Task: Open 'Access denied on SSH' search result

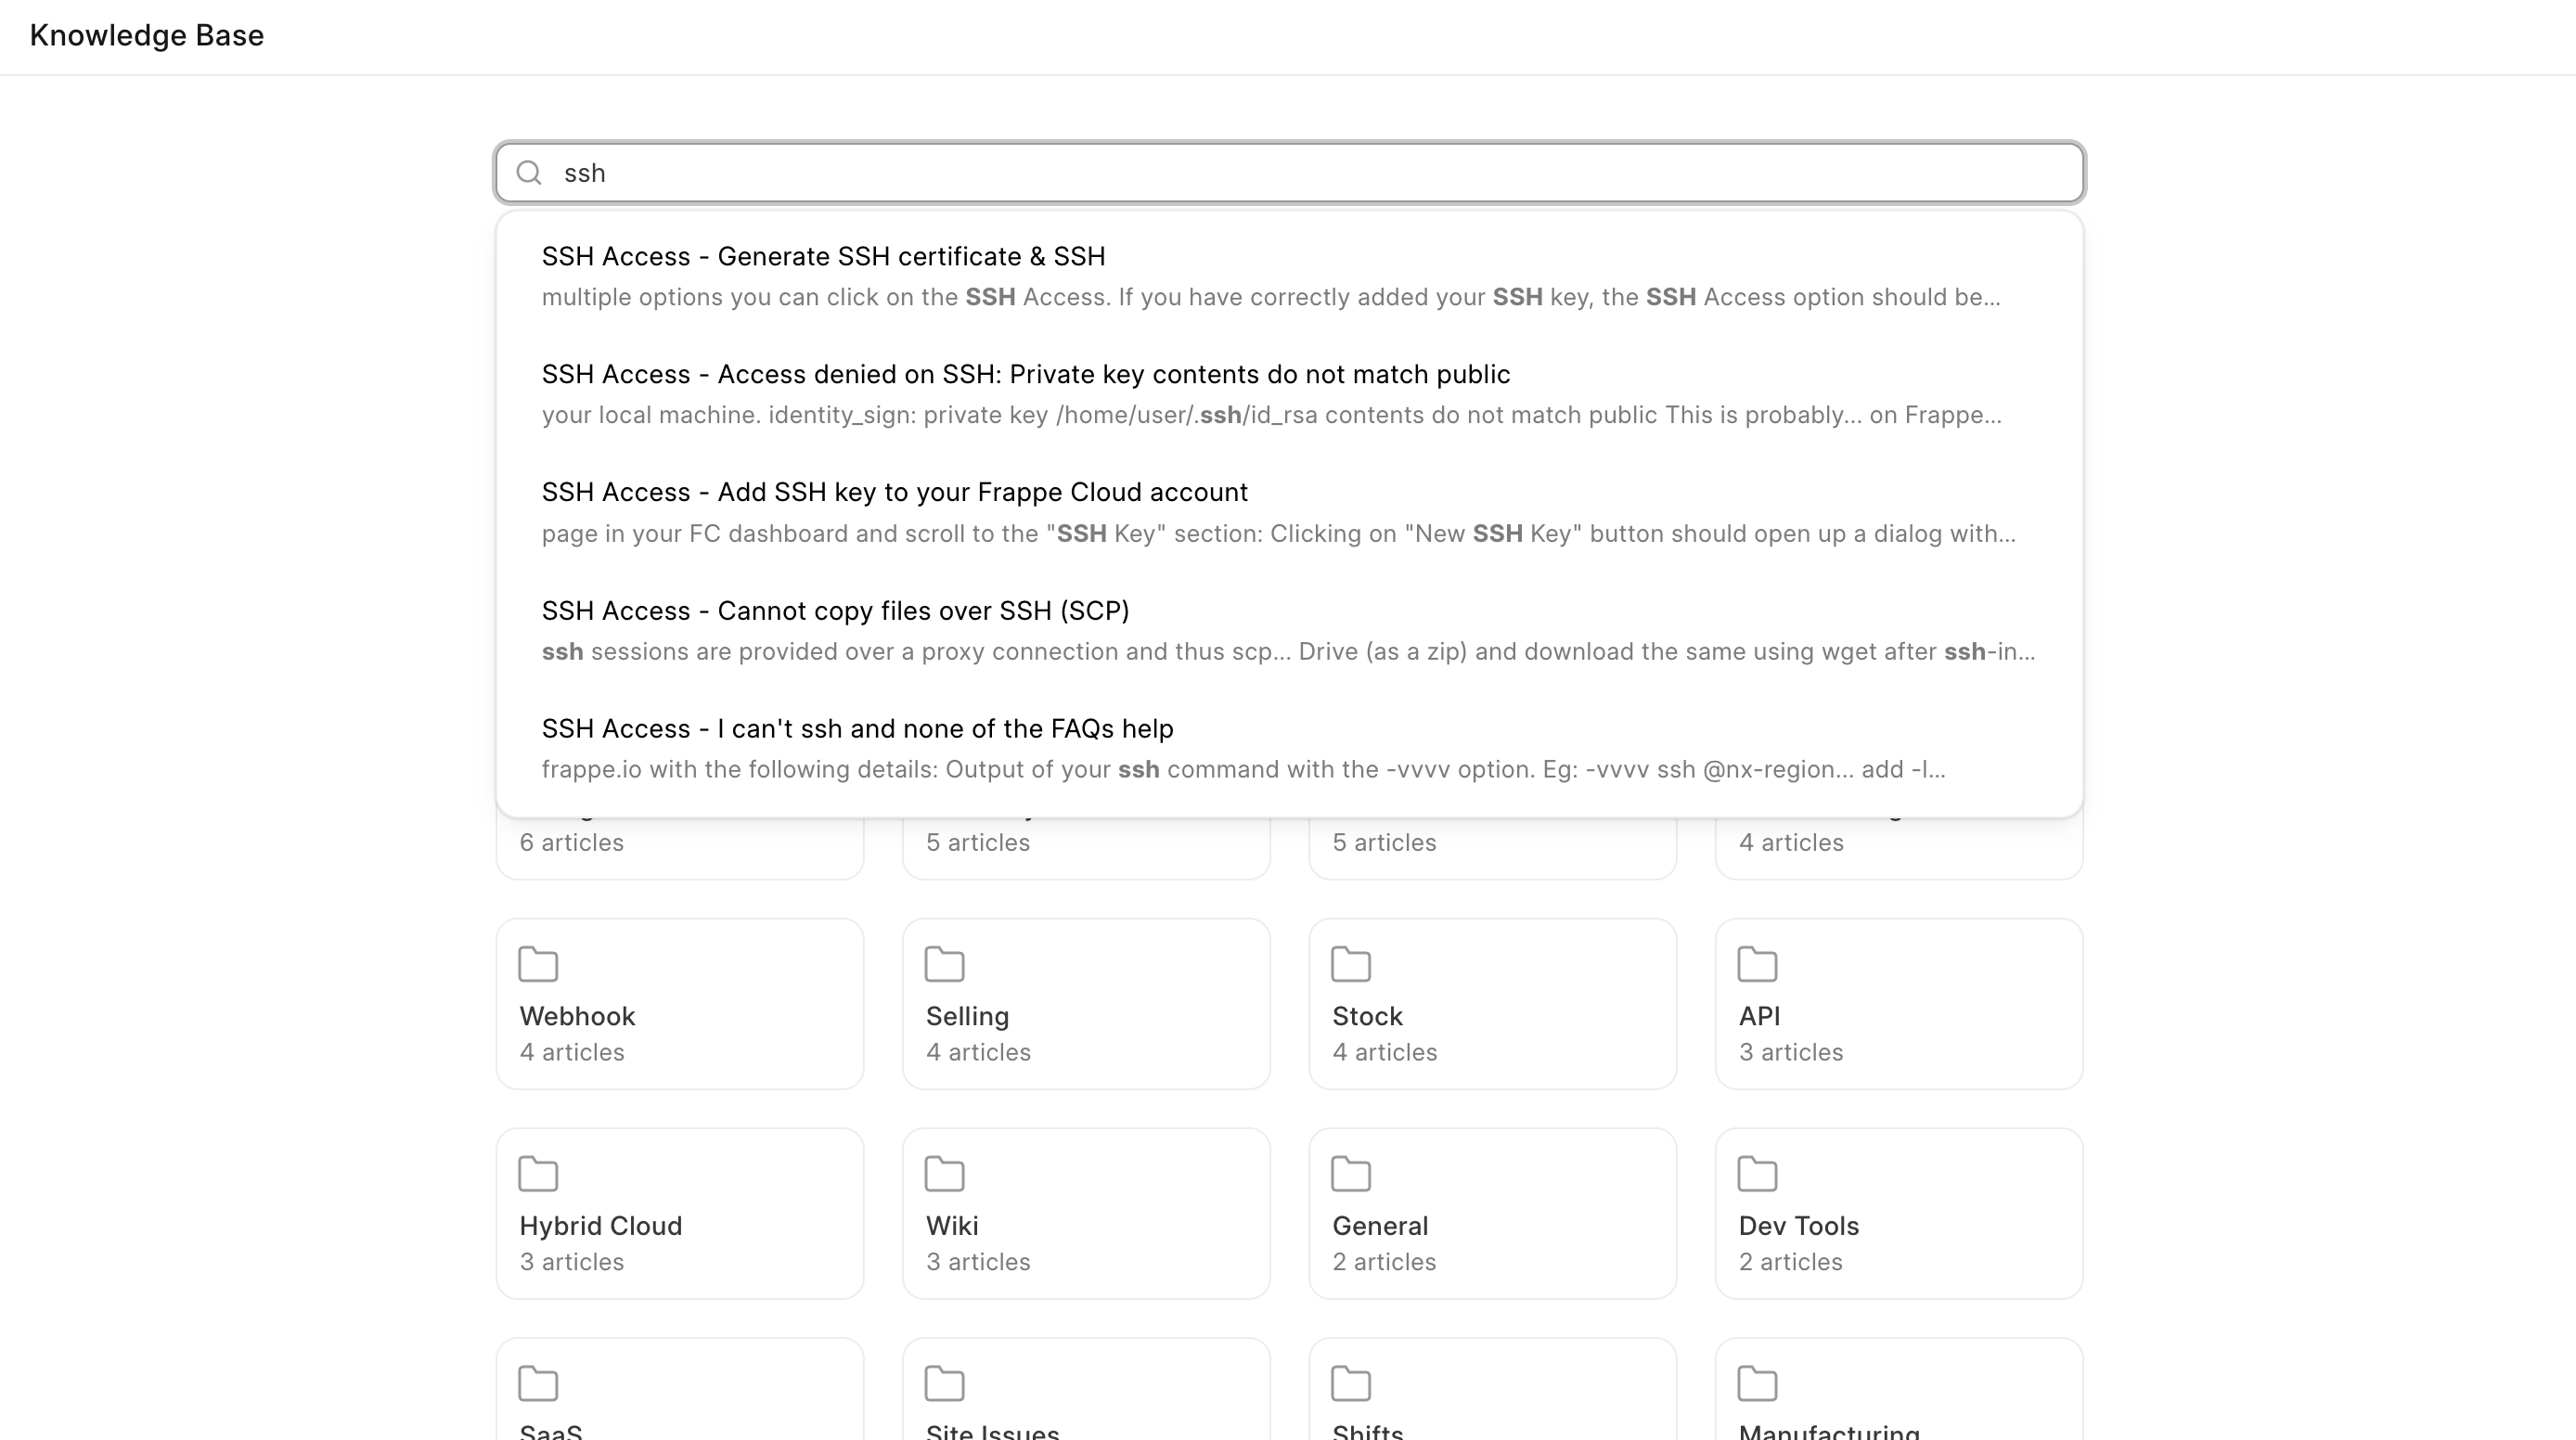Action: tap(1027, 375)
